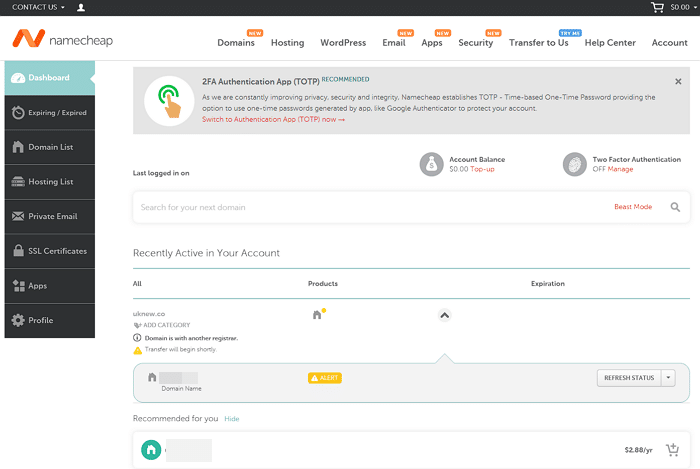Viewport: 700px width, 469px height.
Task: Click the ADD CATEGORY link
Action: click(167, 325)
